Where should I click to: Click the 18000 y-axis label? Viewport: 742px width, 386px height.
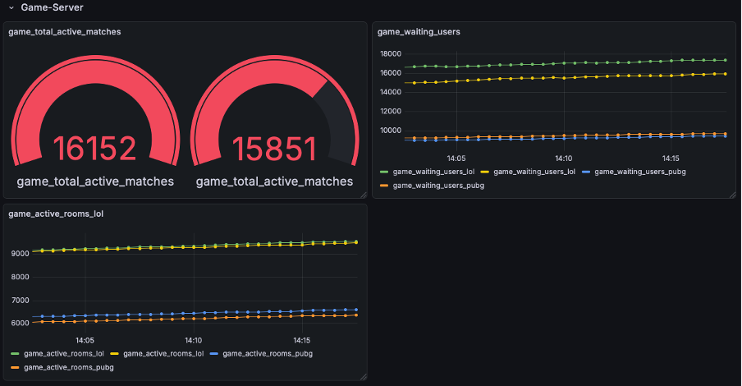click(x=390, y=54)
